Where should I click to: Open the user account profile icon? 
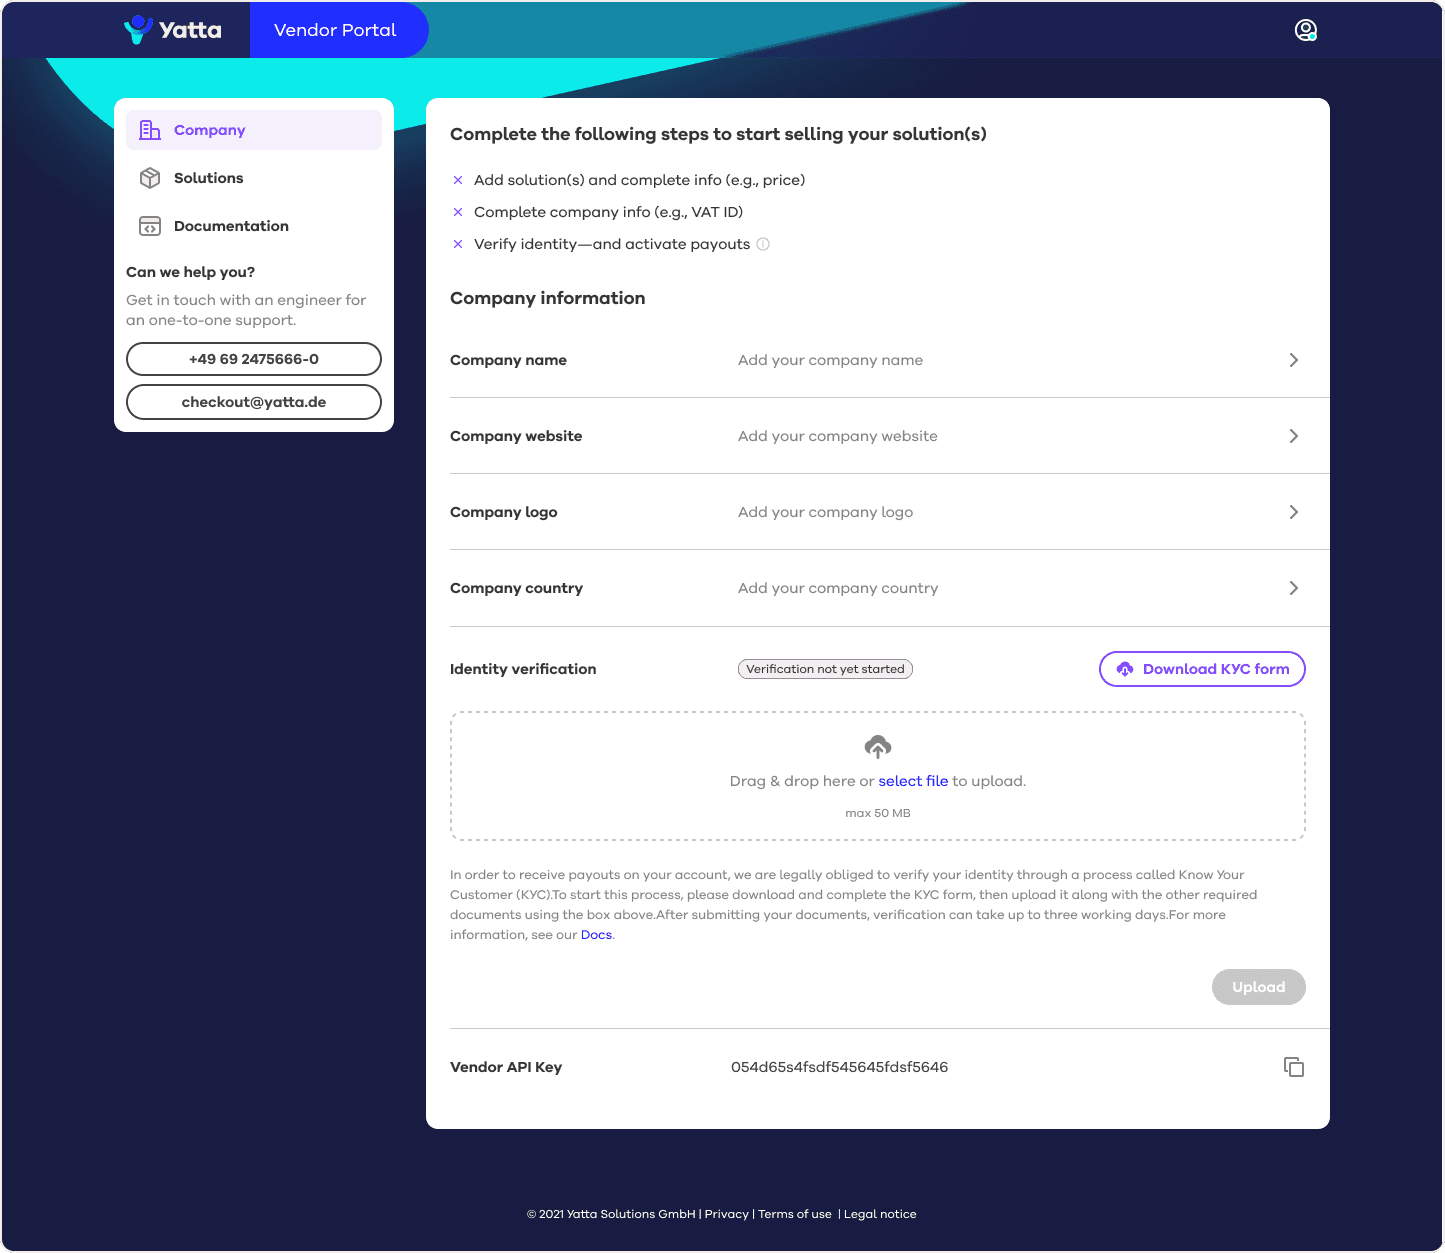click(x=1305, y=30)
